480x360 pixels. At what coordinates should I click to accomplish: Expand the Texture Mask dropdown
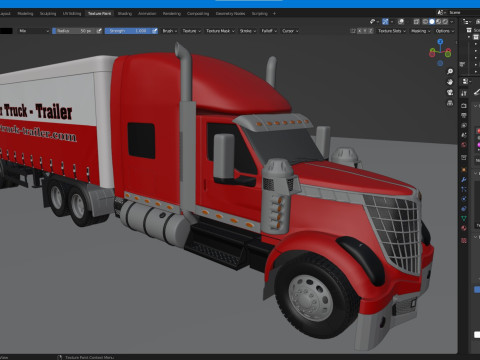tap(220, 31)
